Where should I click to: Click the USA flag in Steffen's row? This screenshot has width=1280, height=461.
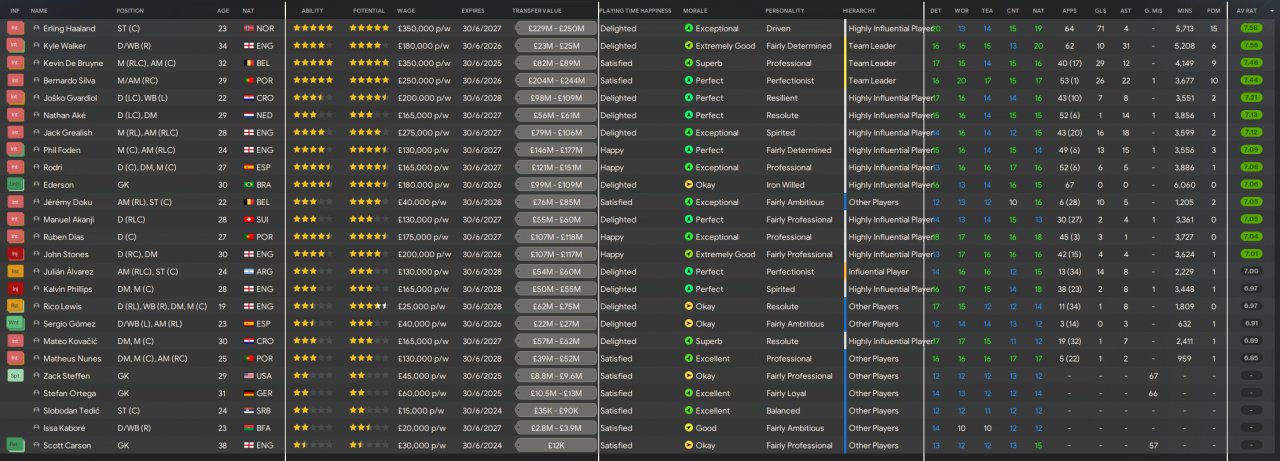(249, 376)
